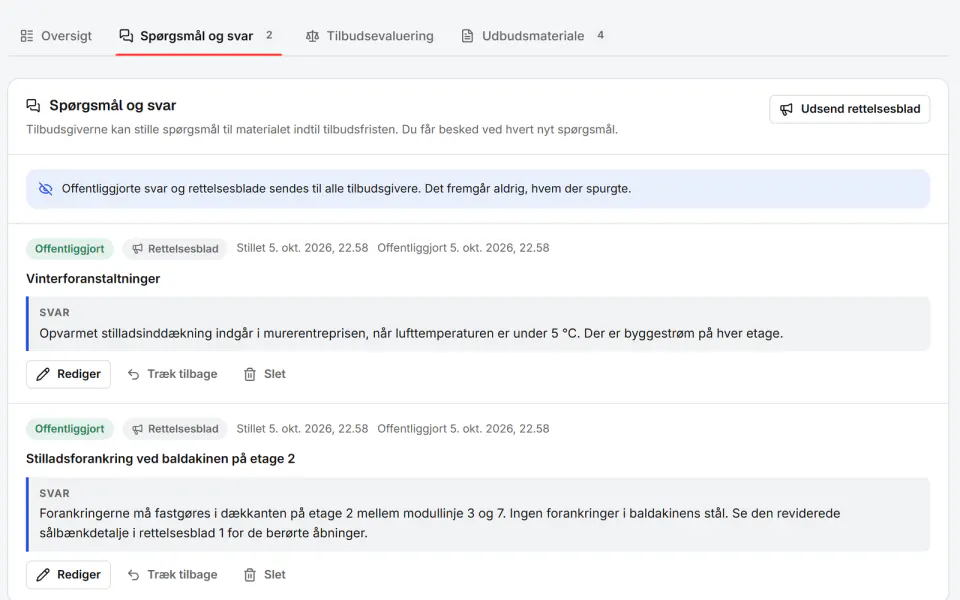
Task: Click the question title Vinterforanstaltninger
Action: (x=93, y=279)
